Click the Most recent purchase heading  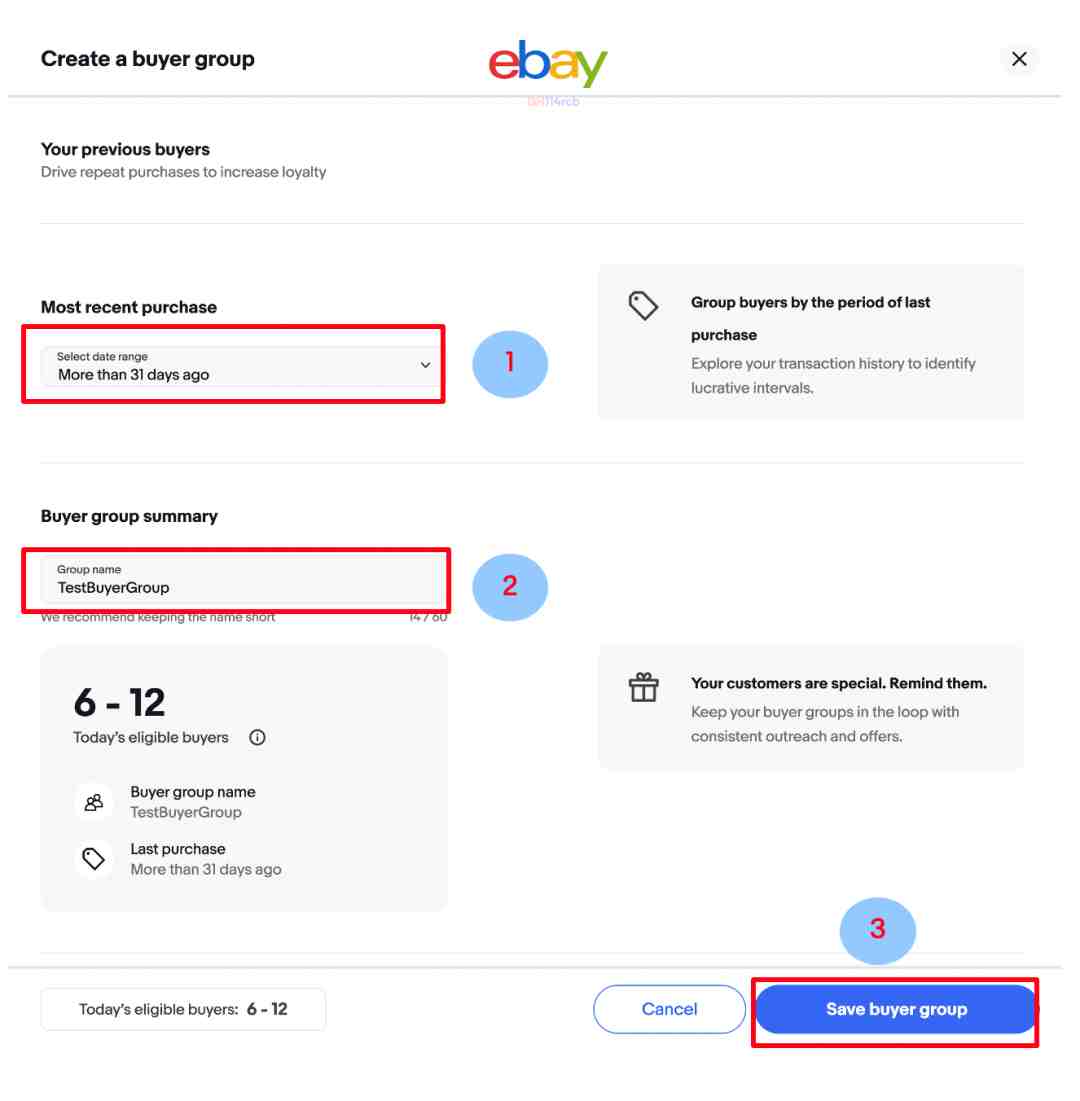(129, 307)
